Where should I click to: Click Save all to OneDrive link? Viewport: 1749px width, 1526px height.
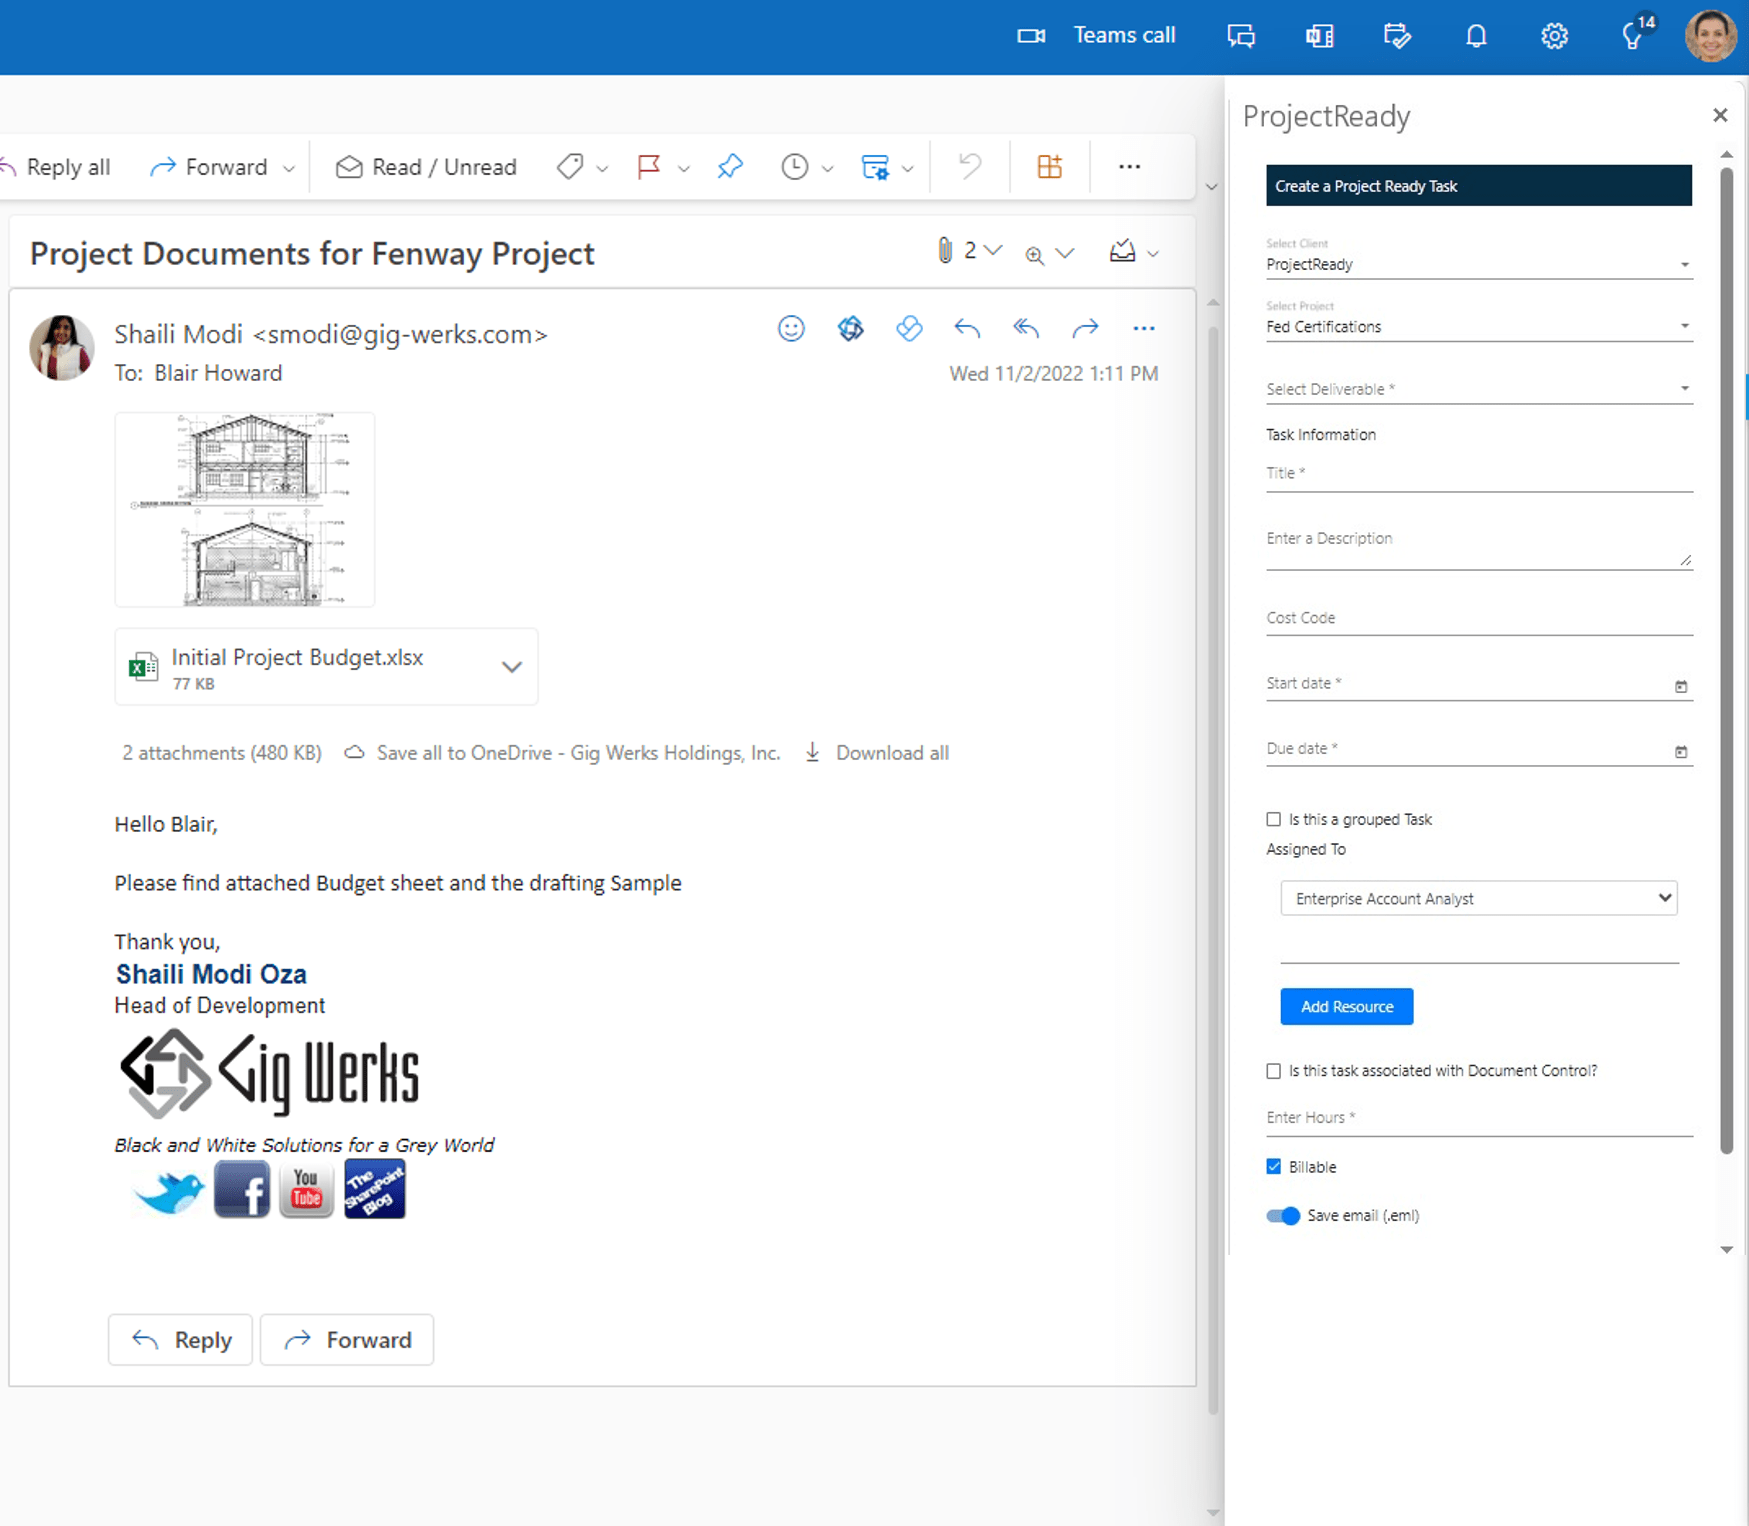coord(562,753)
